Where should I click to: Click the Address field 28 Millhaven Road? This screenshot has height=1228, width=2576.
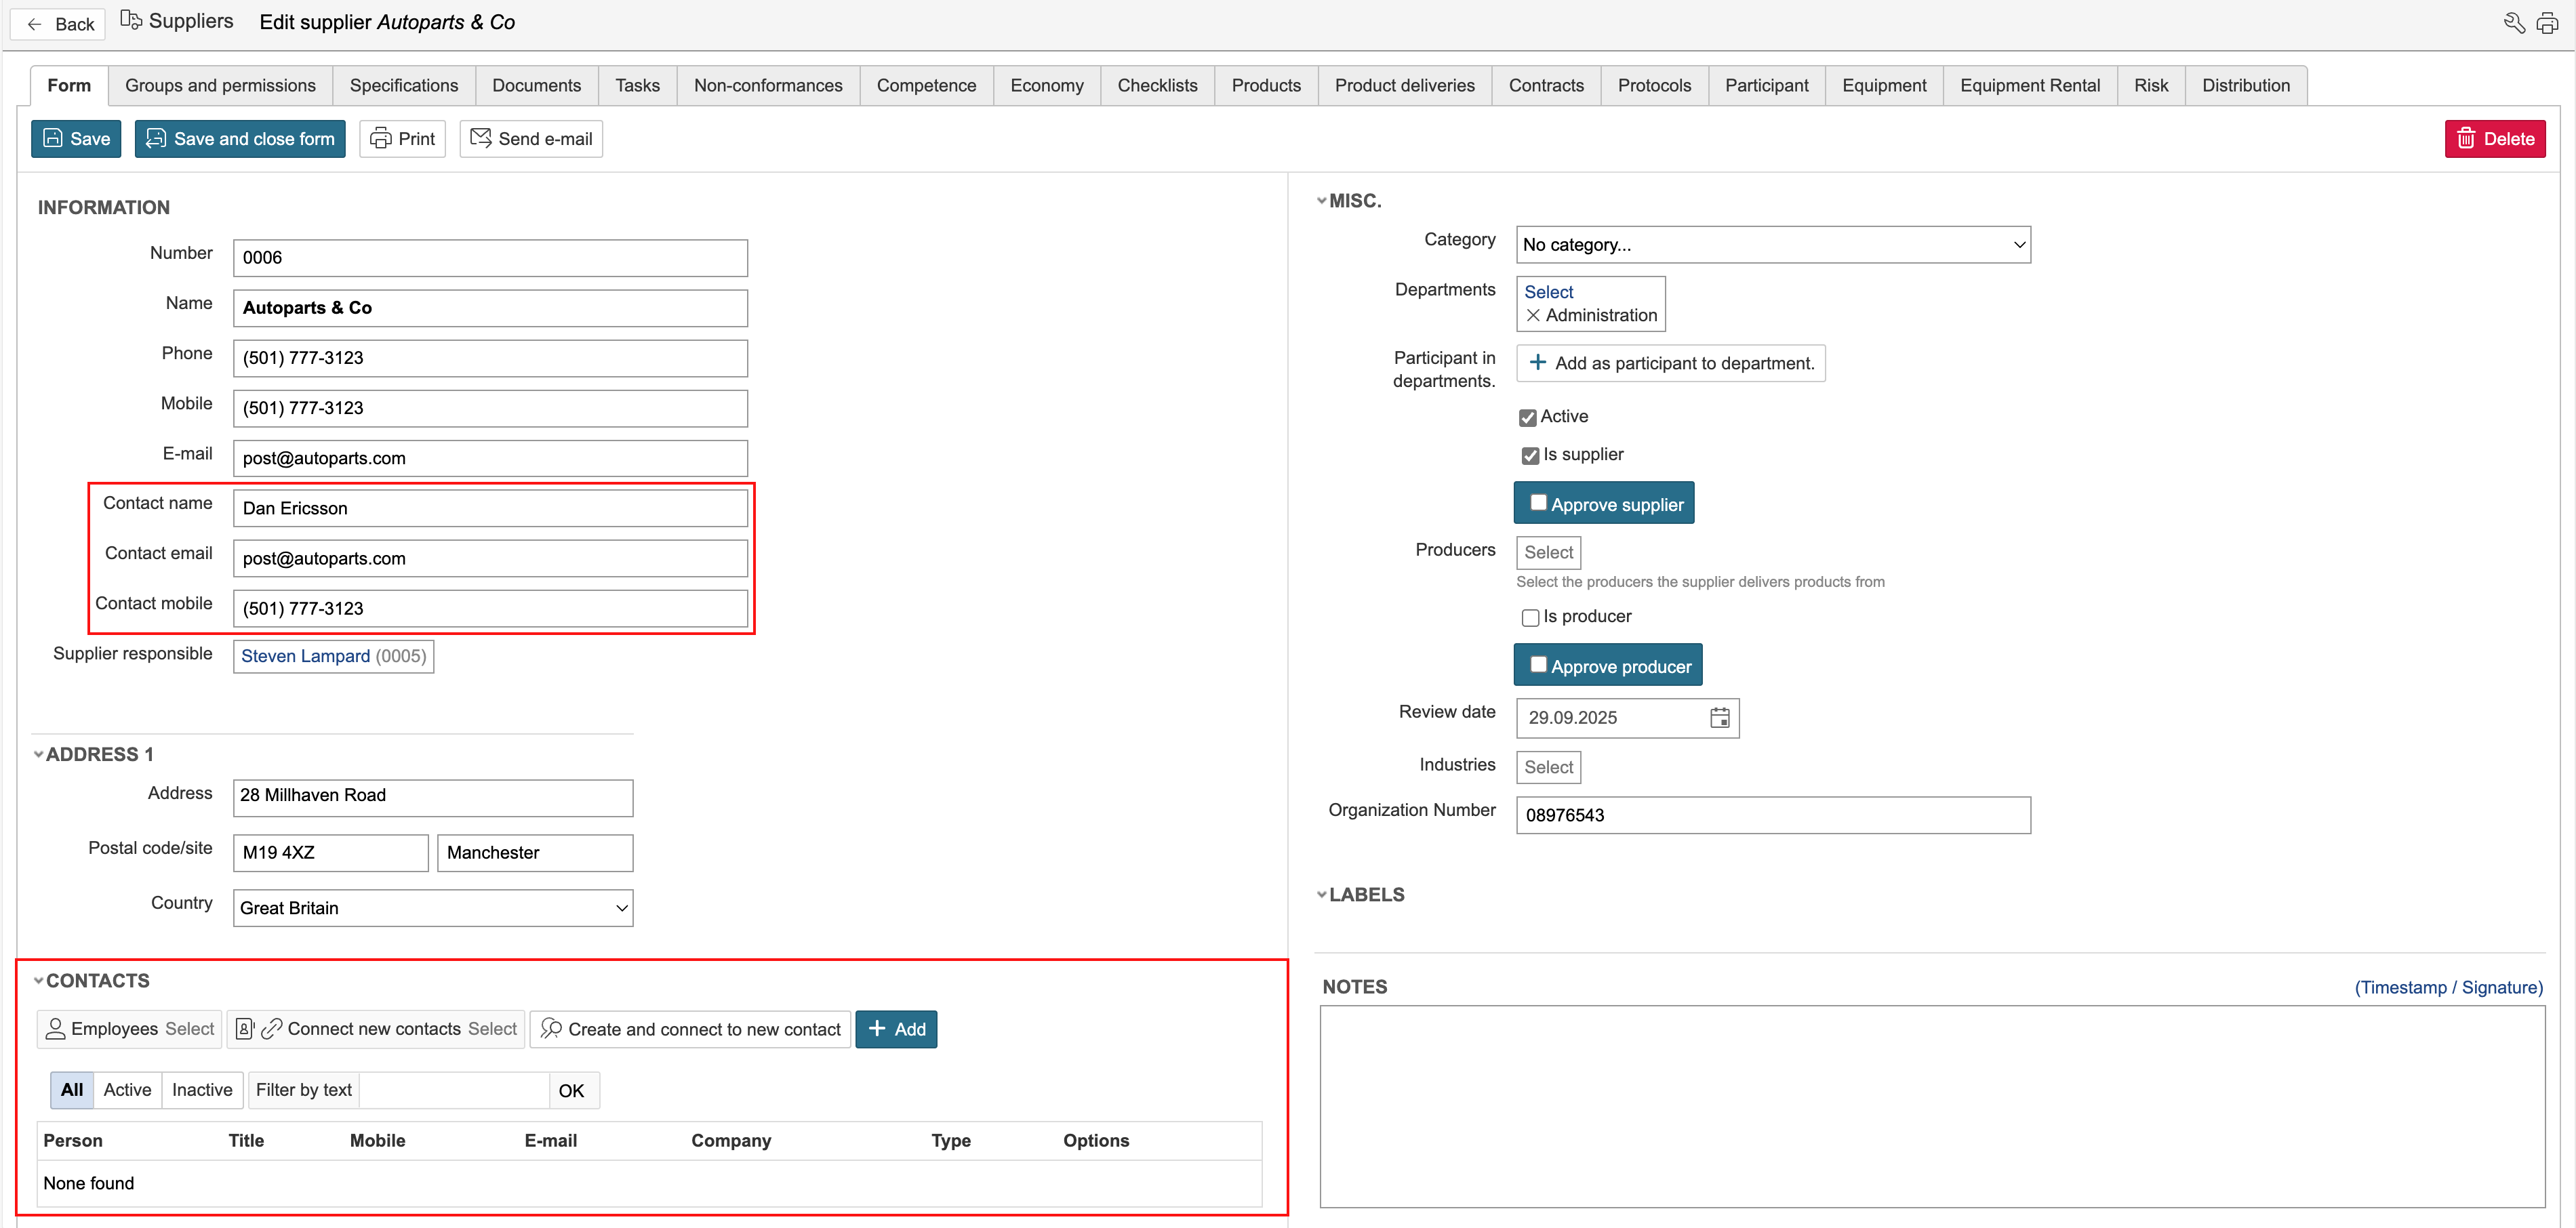(x=433, y=797)
